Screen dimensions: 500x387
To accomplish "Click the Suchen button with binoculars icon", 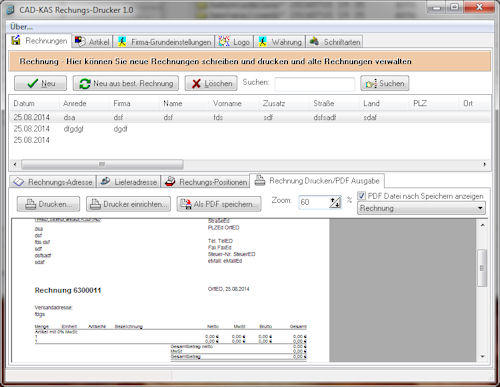I will (385, 83).
